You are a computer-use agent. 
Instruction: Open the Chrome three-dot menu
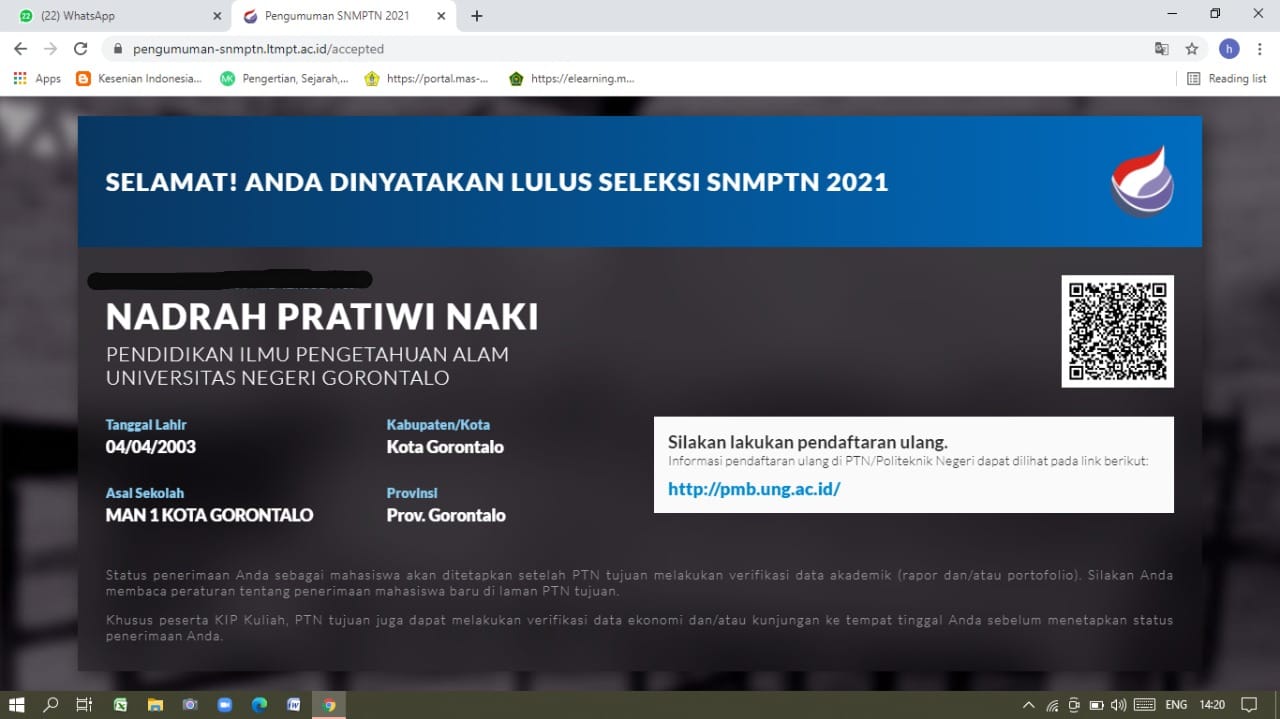tap(1259, 48)
